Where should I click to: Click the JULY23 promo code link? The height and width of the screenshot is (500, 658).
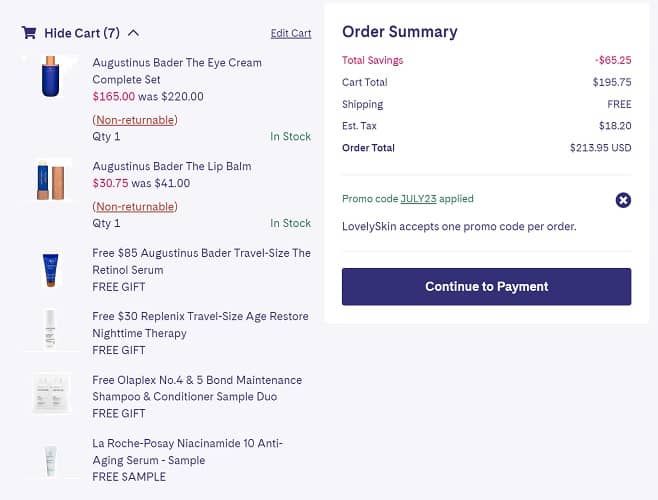pyautogui.click(x=419, y=199)
